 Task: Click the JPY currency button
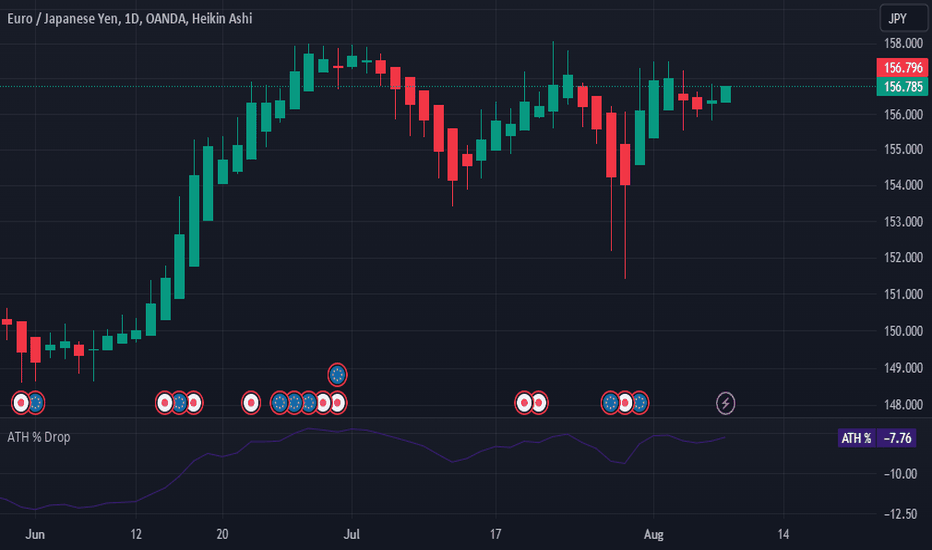pos(902,18)
